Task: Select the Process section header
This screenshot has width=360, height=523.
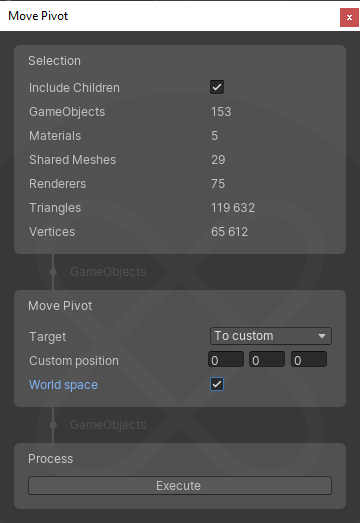Action: tap(50, 459)
